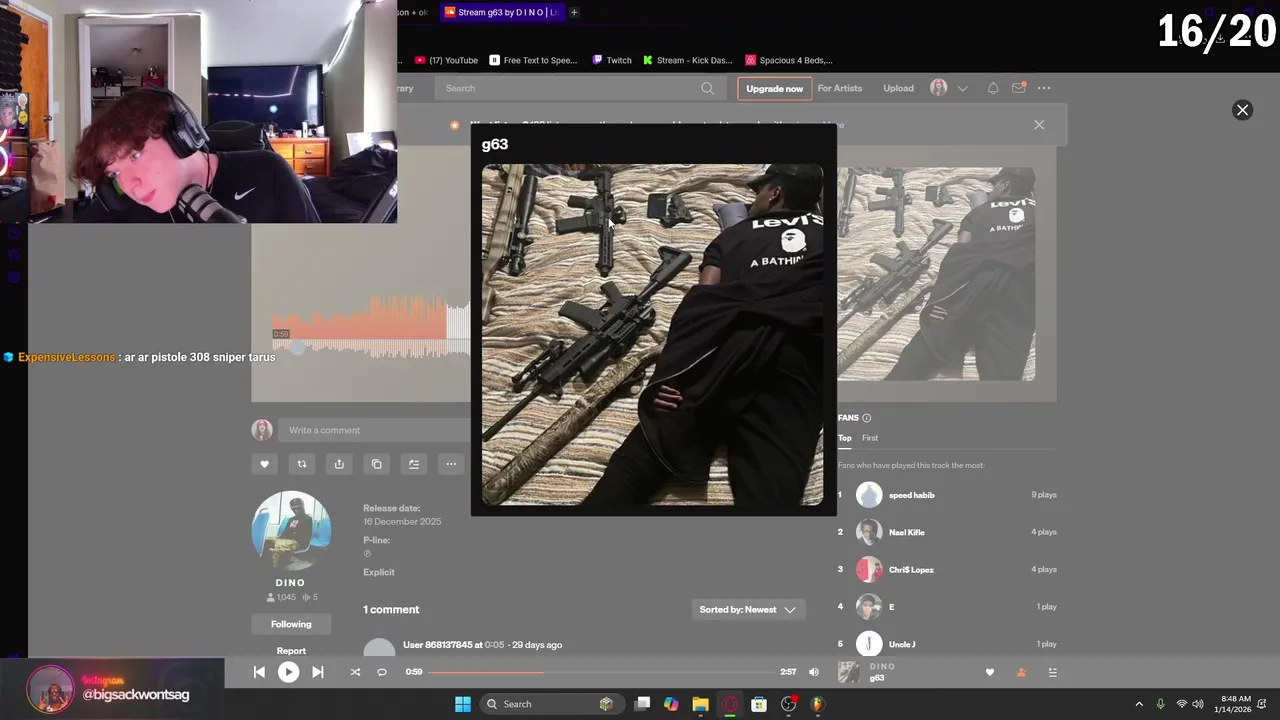Open the Stream - Kick Dashboard bookmark
This screenshot has width=1280, height=720.
(687, 60)
